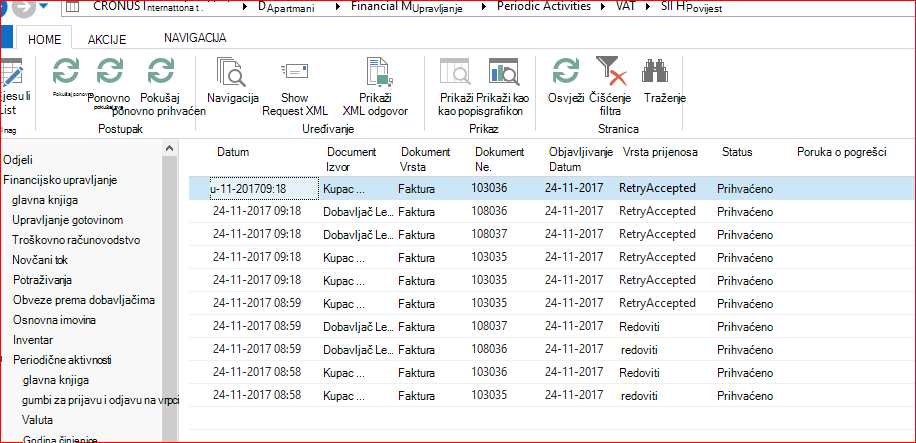Viewport: 916px width, 443px height.
Task: Expand breadcrumb arrow after VAT
Action: coord(646,7)
